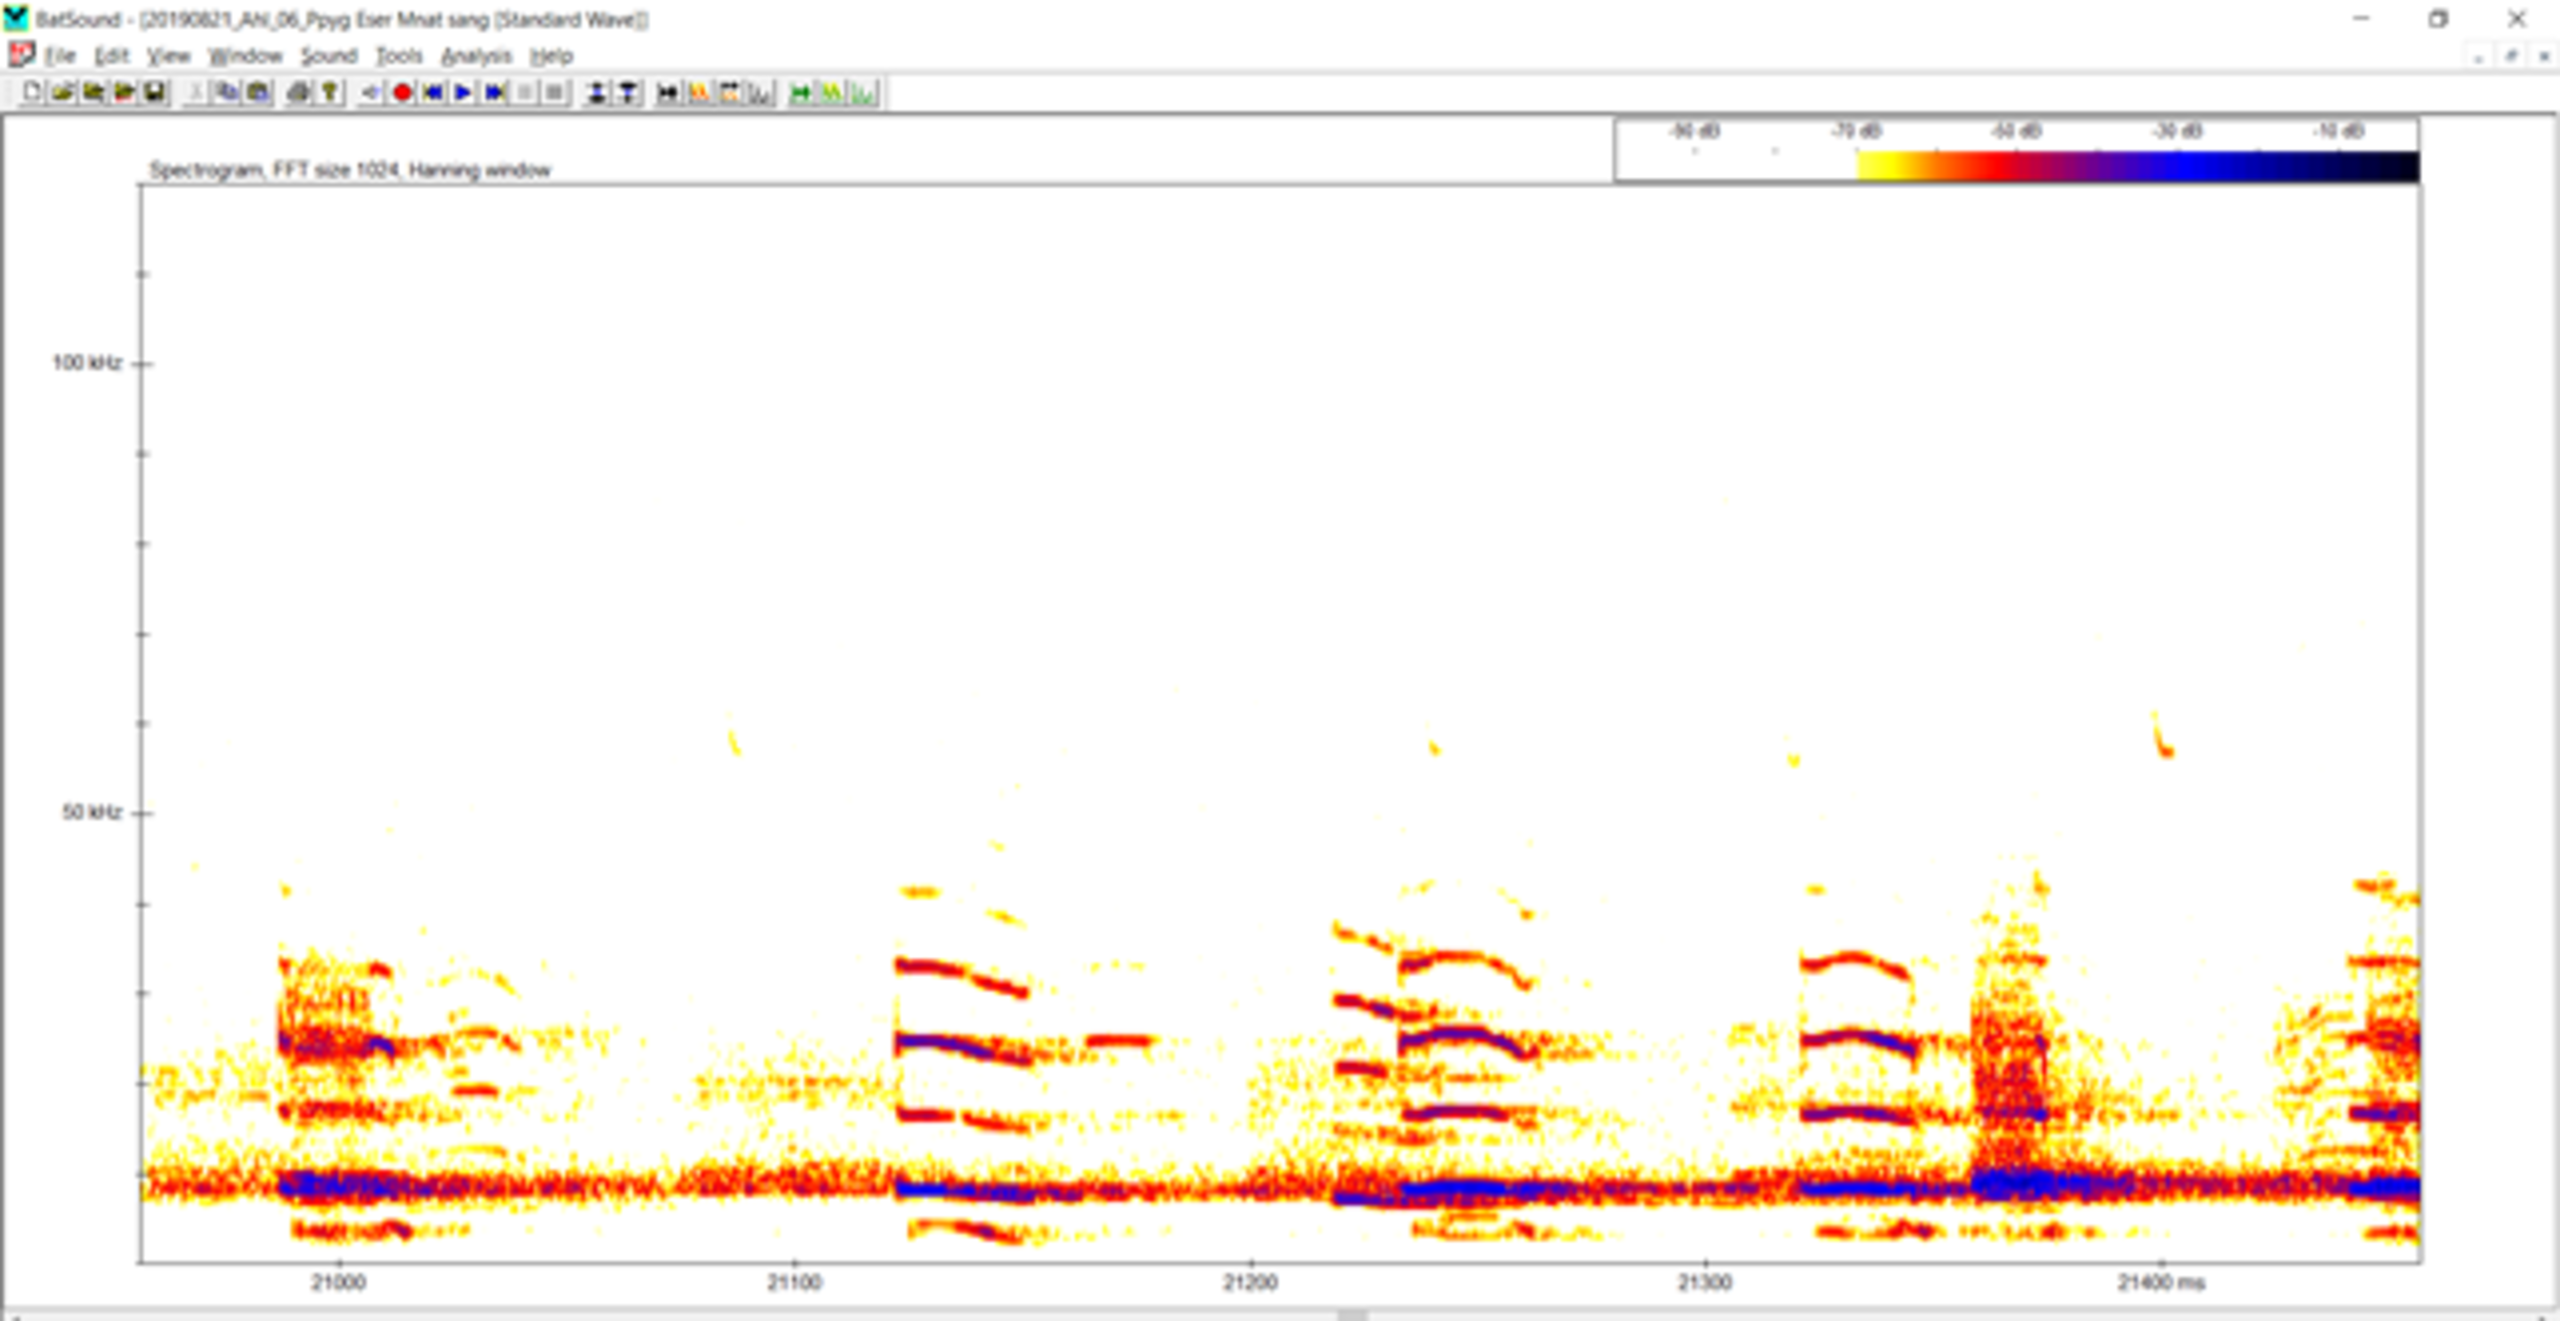Click the red Record button

coord(402,93)
